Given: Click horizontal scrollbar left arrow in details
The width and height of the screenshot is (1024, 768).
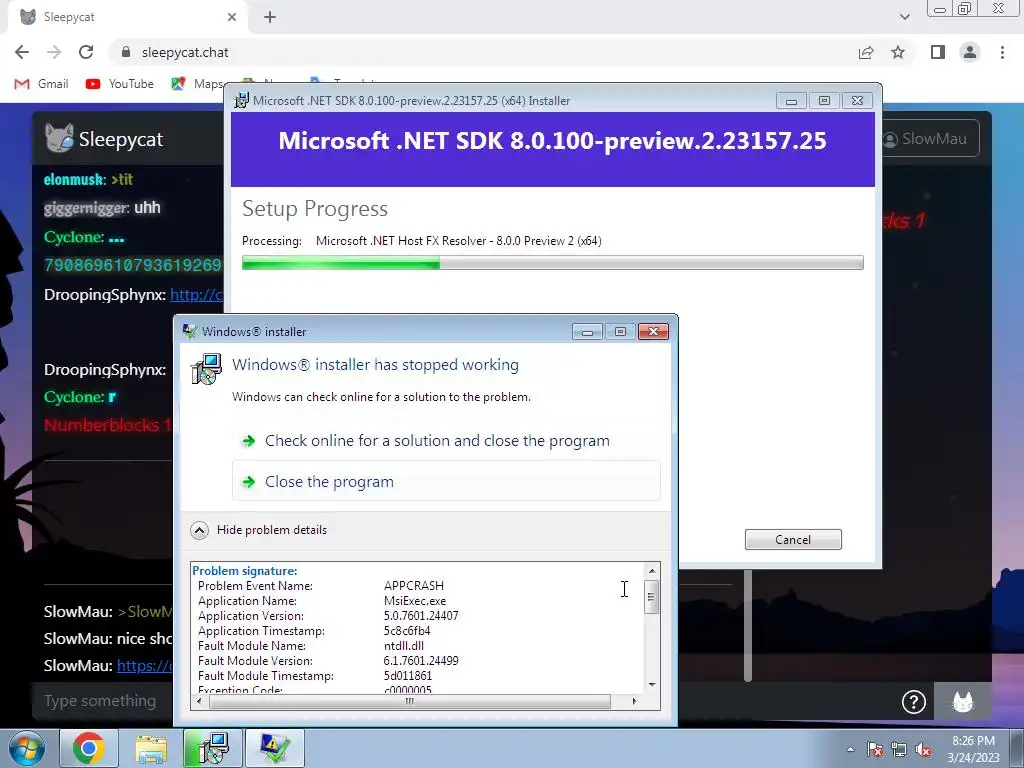Looking at the screenshot, I should pyautogui.click(x=199, y=701).
